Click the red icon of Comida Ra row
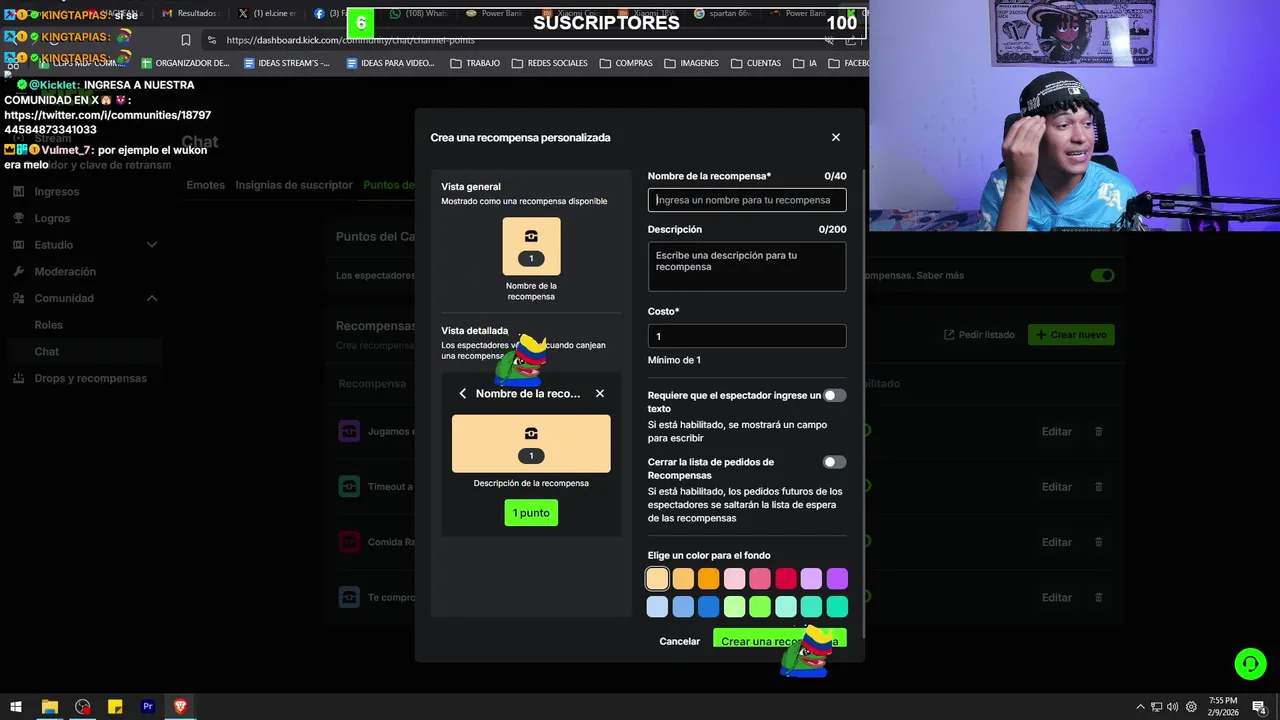1280x720 pixels. coord(349,542)
